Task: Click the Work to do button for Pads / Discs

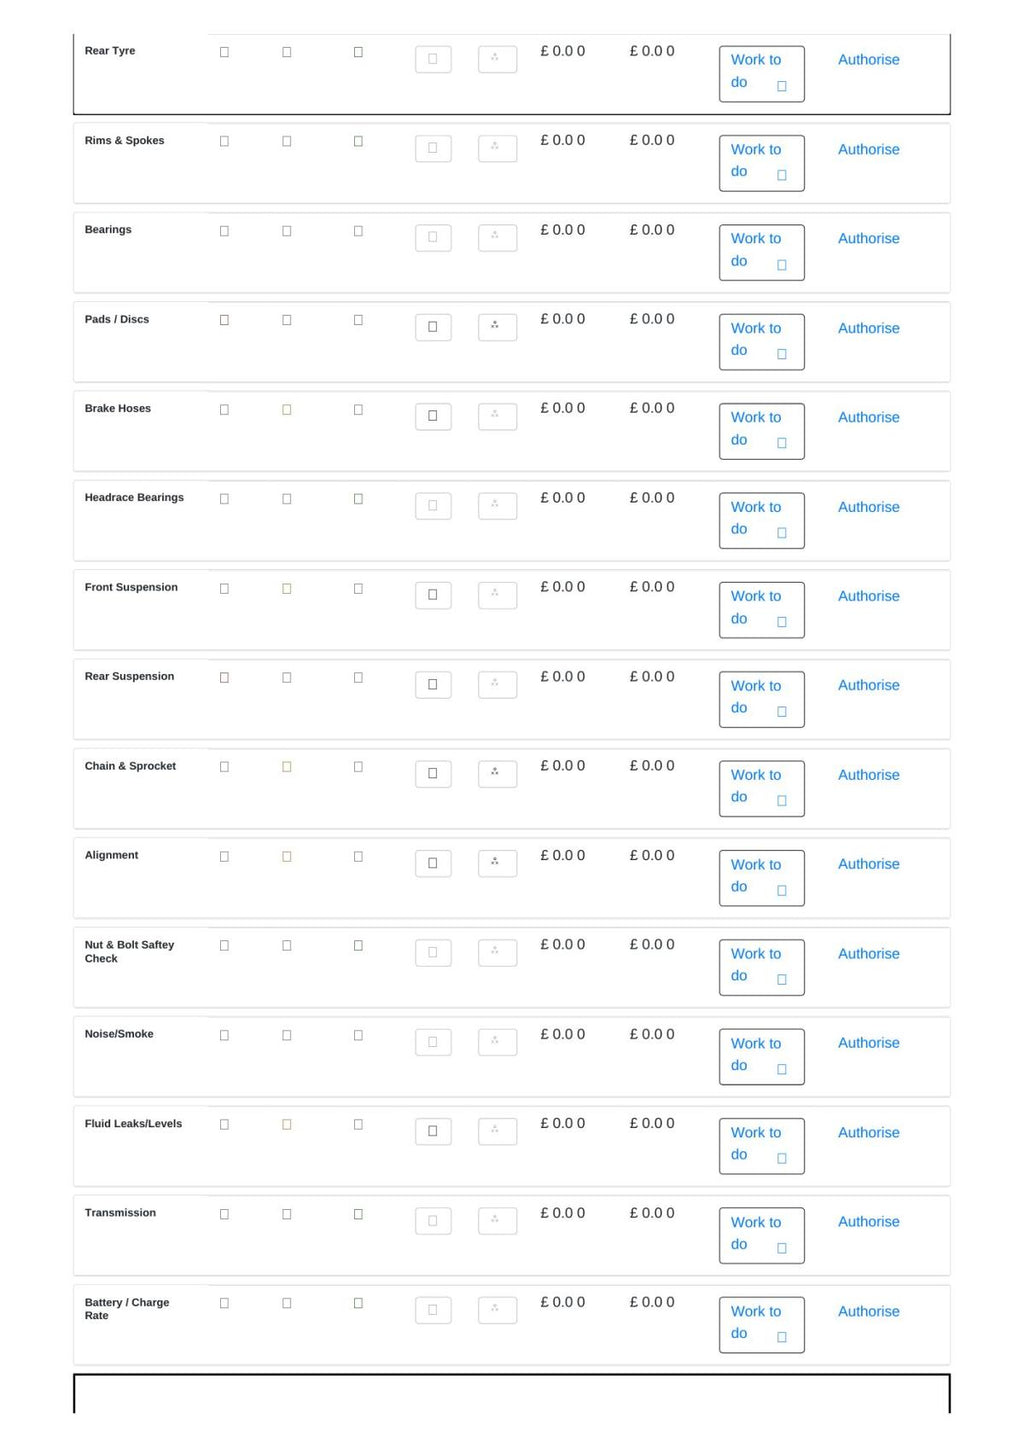Action: click(761, 341)
